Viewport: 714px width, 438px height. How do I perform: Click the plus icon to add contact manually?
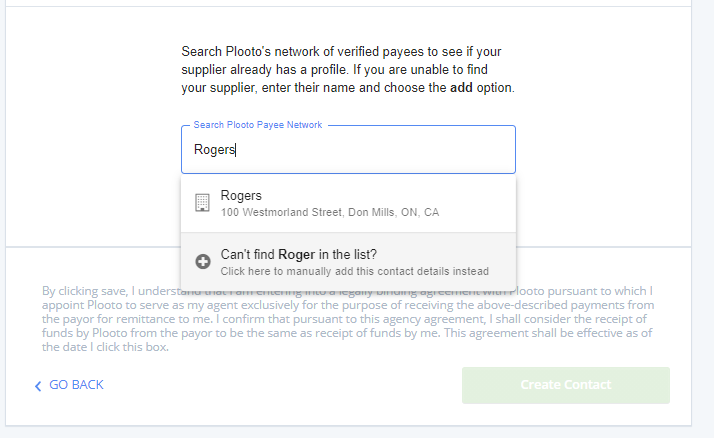tap(202, 262)
